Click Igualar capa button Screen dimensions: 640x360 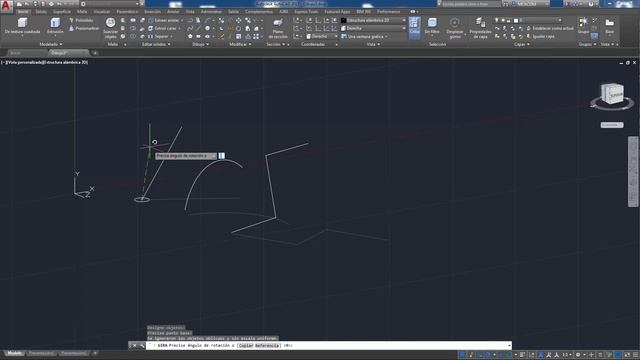(x=540, y=36)
